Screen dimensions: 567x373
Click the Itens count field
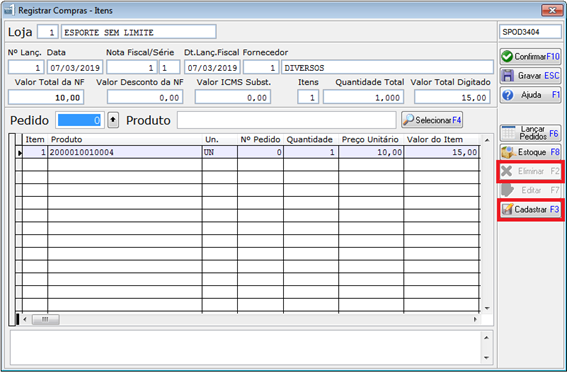click(x=308, y=97)
